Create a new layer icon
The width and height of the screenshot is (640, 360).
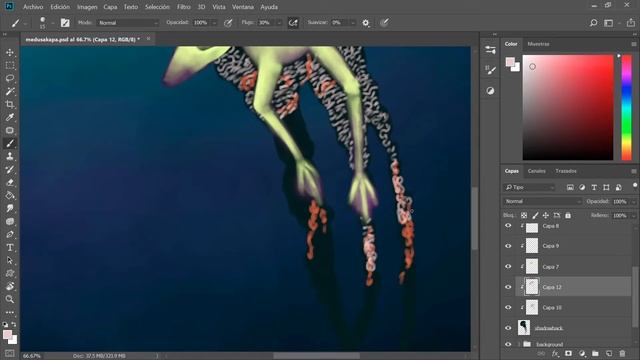(x=609, y=353)
